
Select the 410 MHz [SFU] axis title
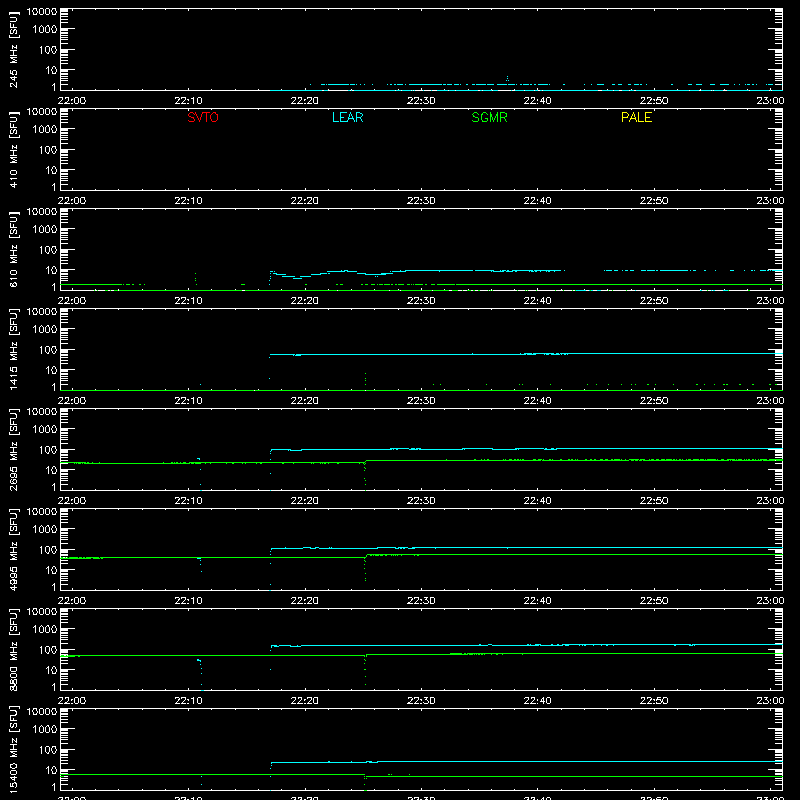tap(14, 150)
